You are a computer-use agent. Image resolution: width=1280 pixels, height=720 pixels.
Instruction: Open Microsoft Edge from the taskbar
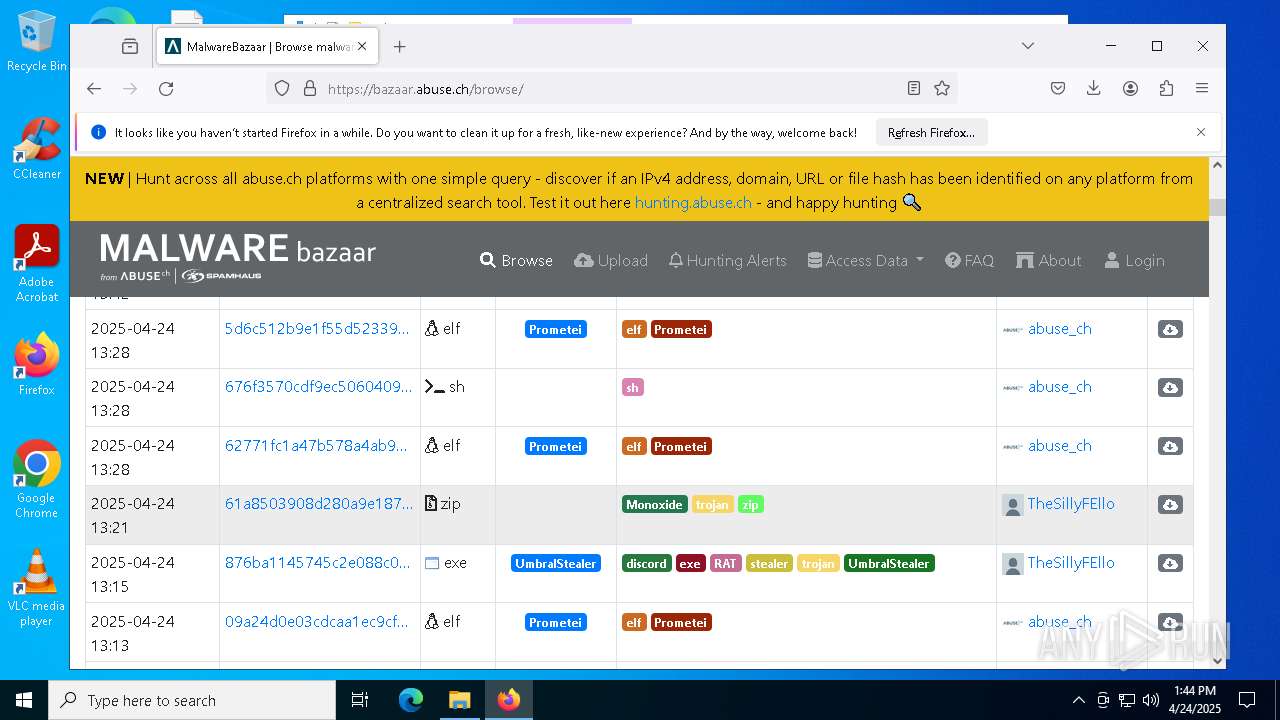click(411, 700)
